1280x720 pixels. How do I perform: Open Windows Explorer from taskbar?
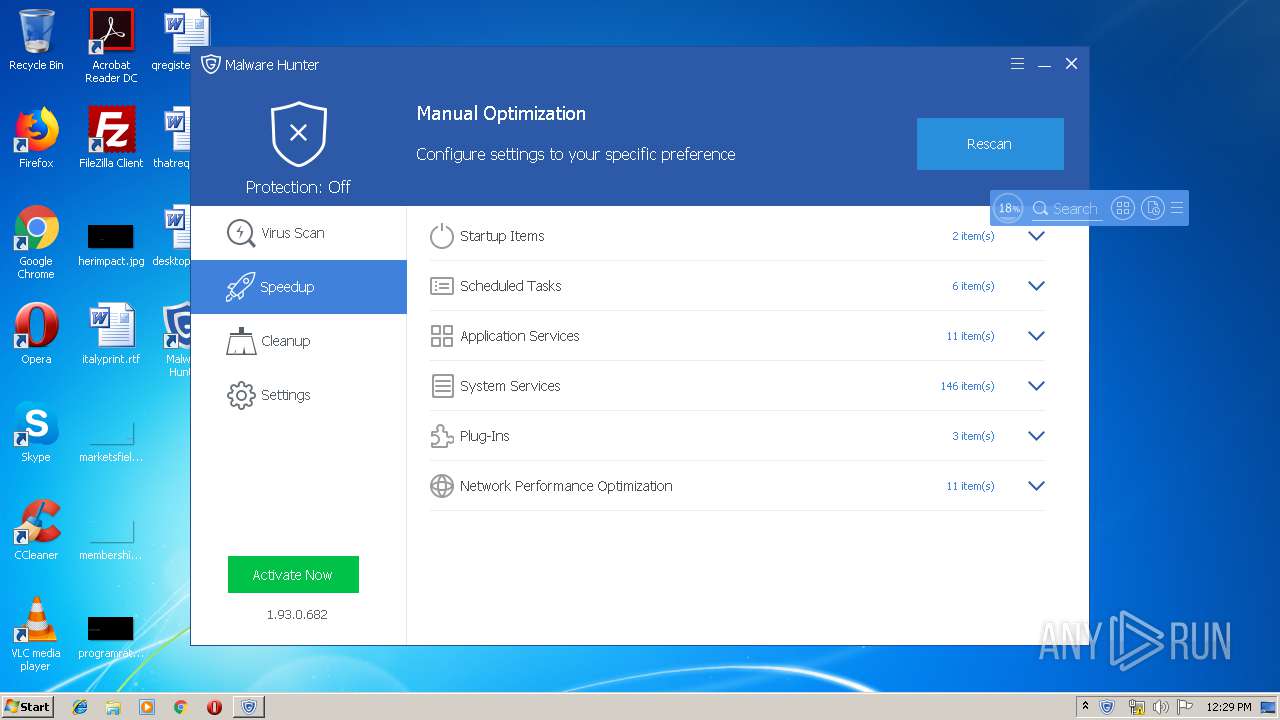113,707
